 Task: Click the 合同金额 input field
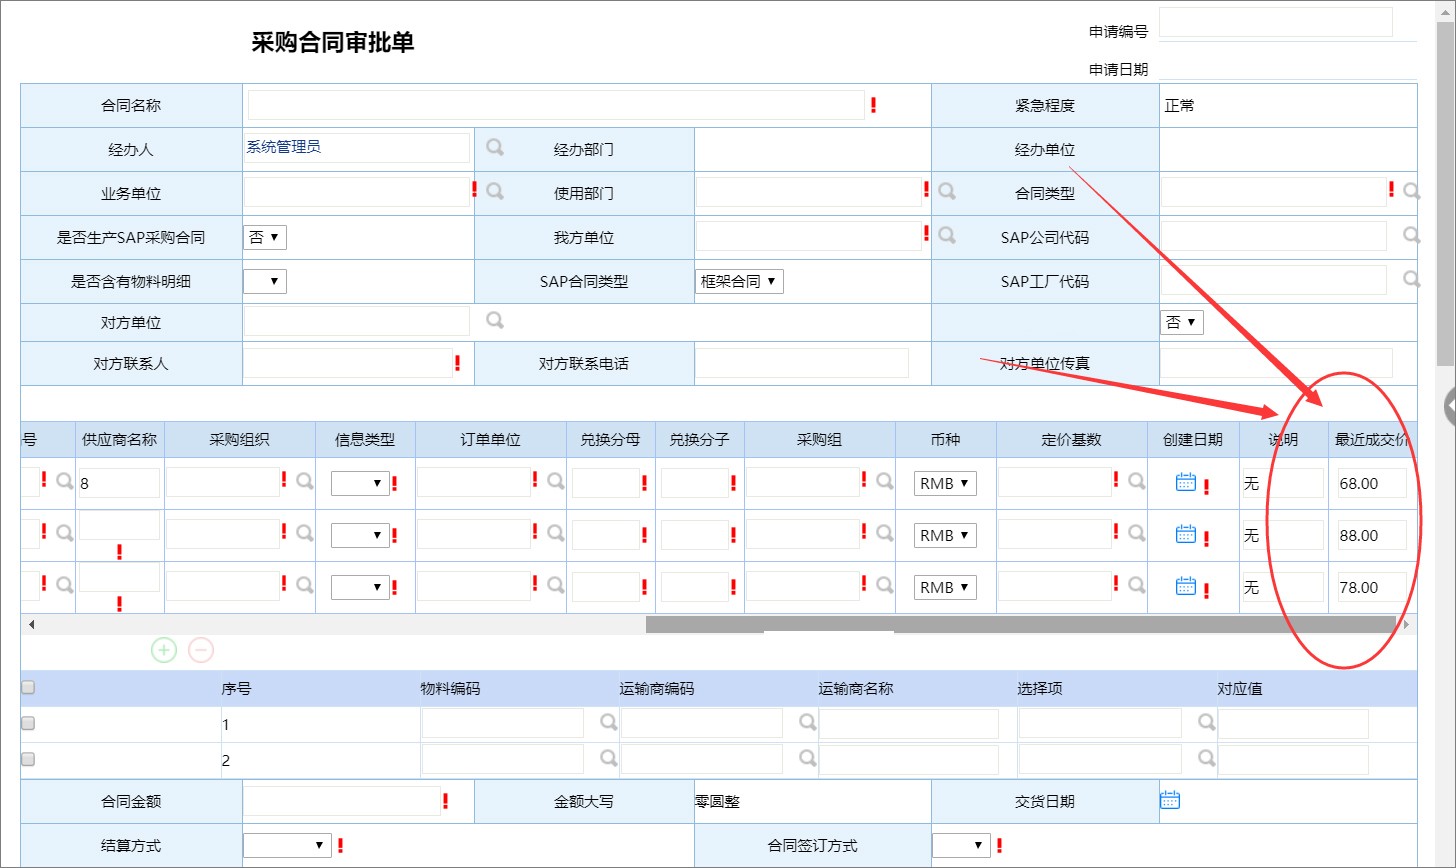point(342,801)
